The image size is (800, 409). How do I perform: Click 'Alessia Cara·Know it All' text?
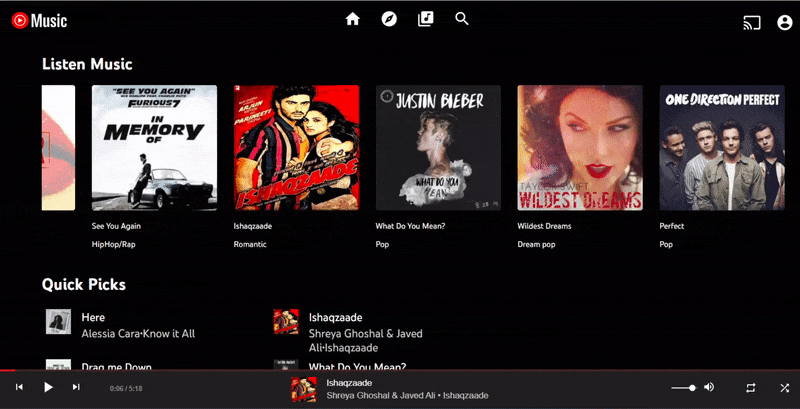point(138,334)
